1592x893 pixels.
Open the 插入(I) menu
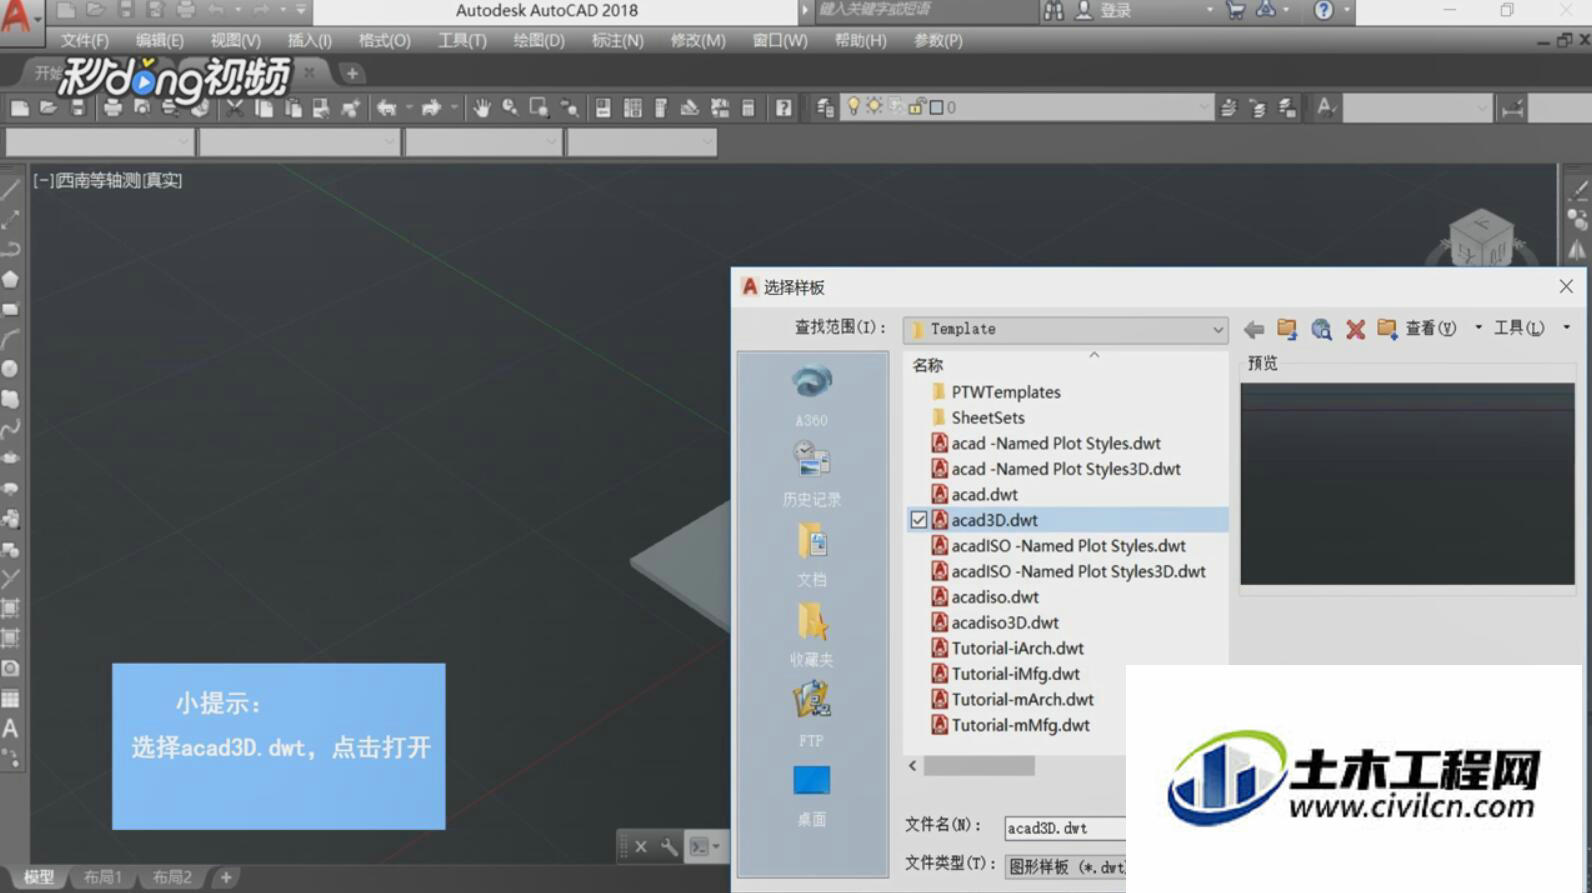tap(309, 41)
